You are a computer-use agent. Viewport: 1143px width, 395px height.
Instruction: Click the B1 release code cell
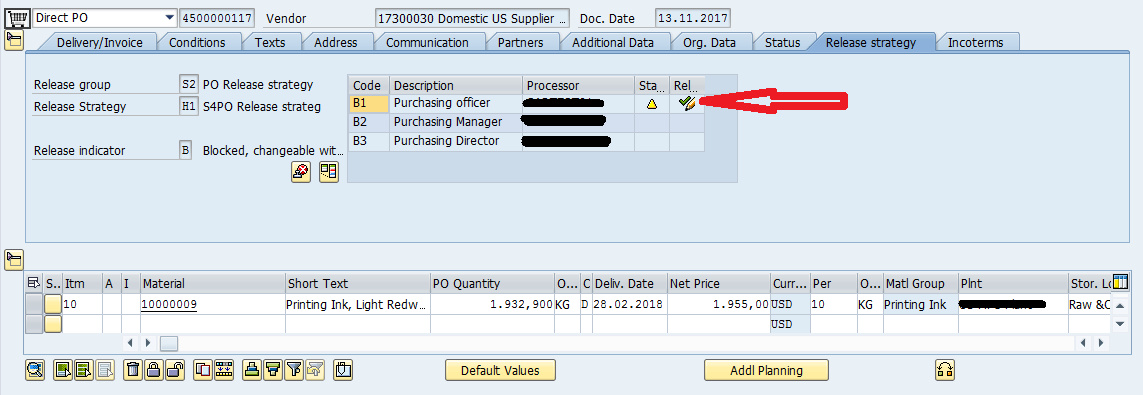point(369,103)
